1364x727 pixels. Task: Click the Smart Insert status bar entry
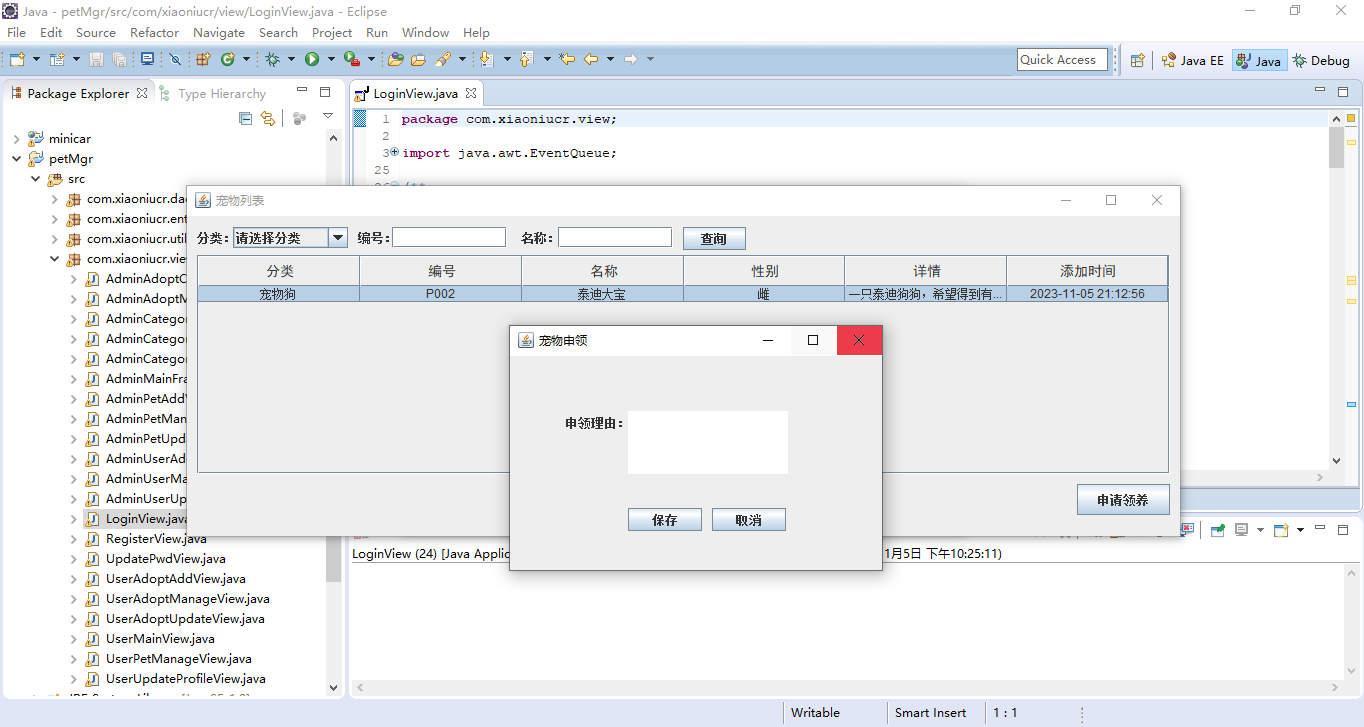coord(931,713)
